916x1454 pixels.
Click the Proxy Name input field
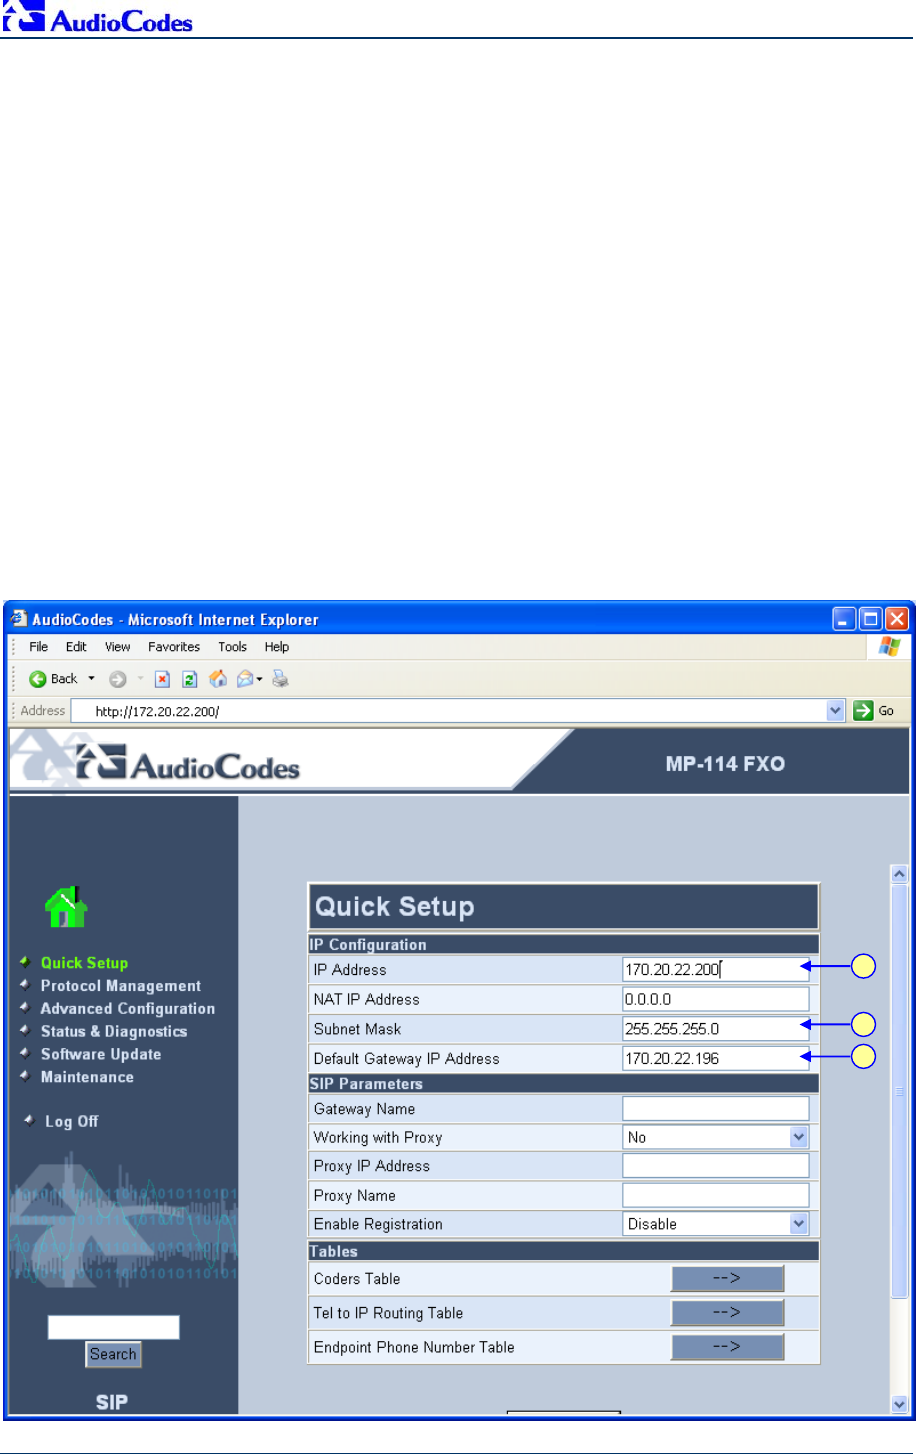coord(716,1195)
